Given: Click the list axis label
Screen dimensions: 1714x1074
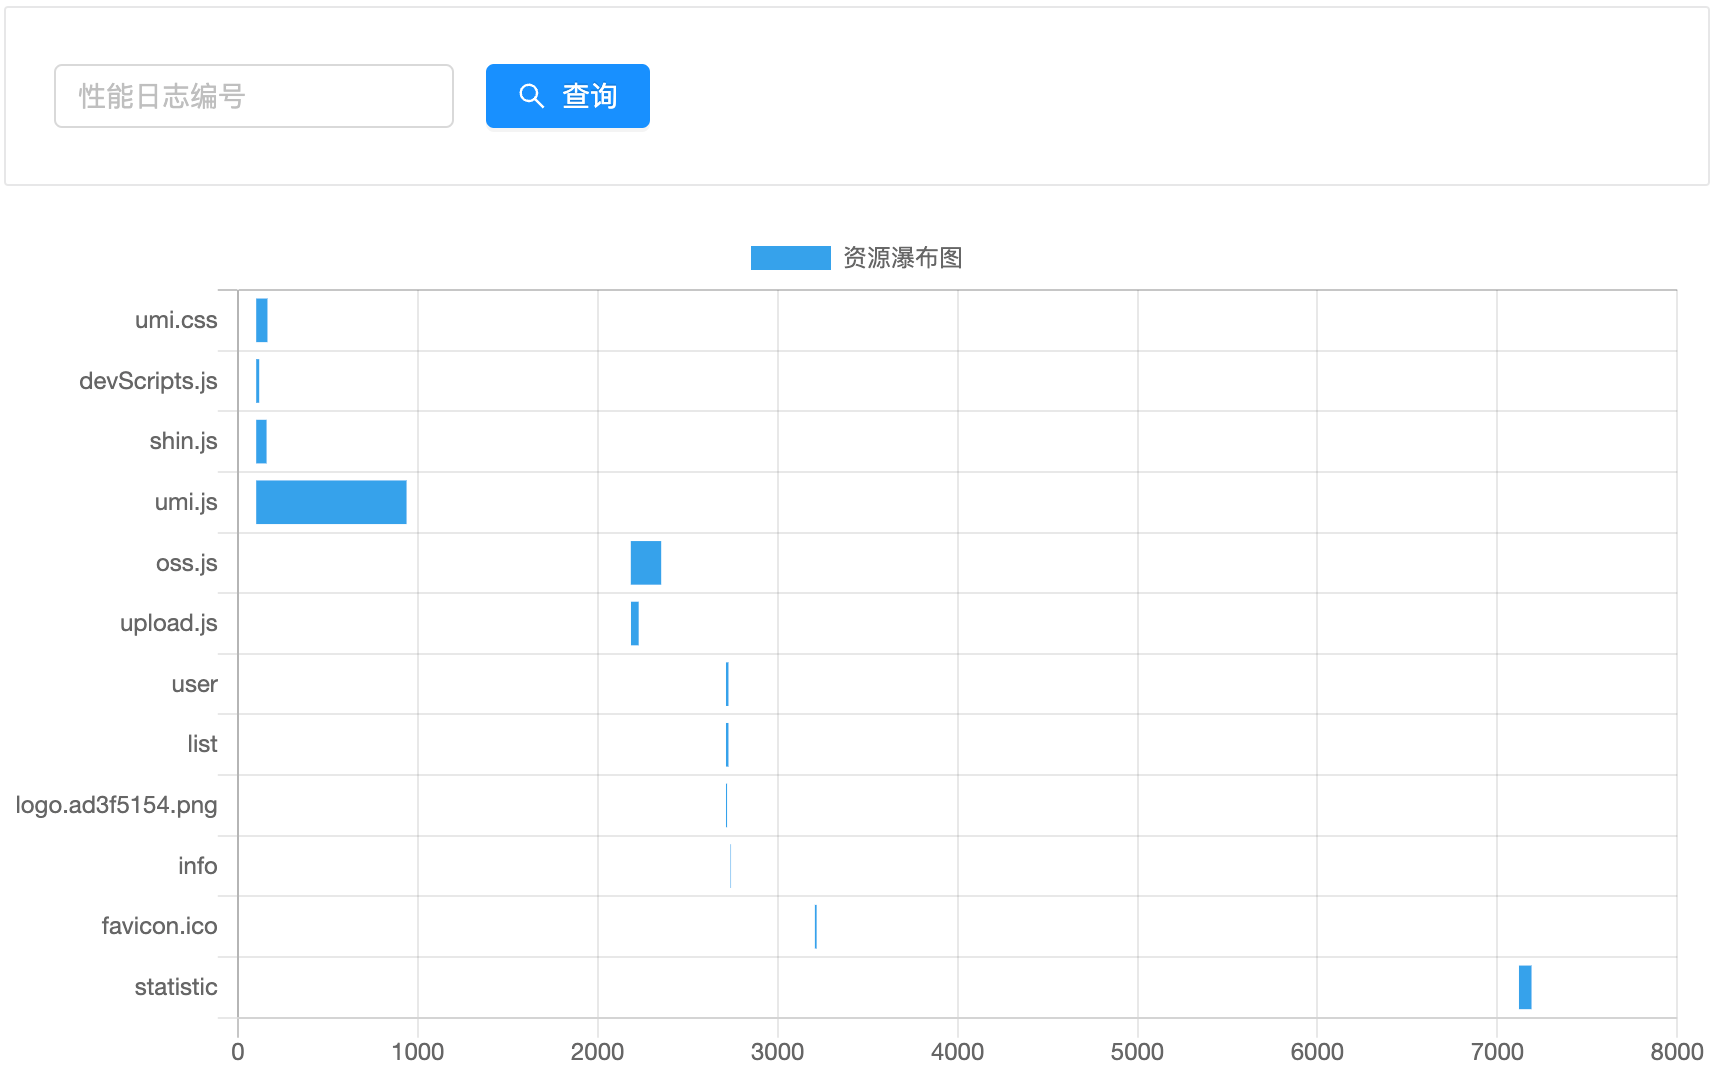Looking at the screenshot, I should [x=202, y=744].
